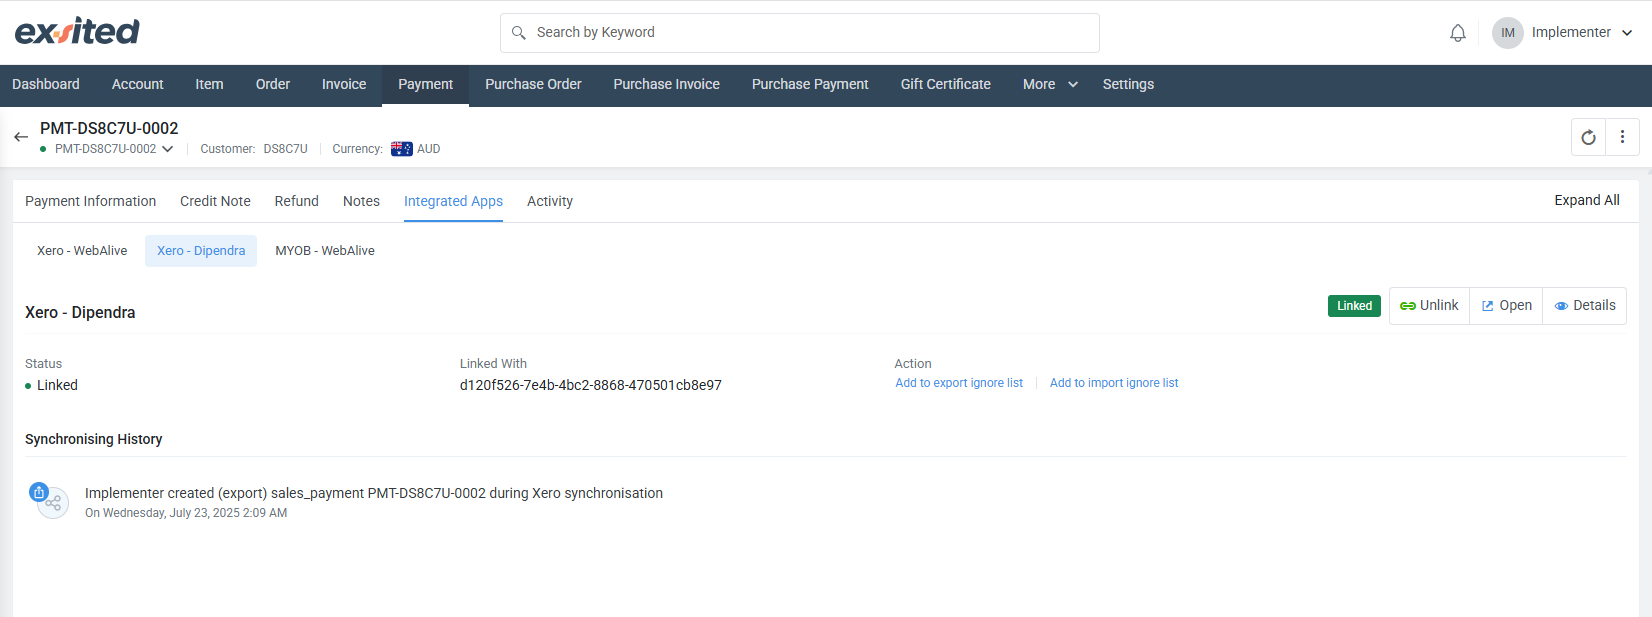Image resolution: width=1652 pixels, height=617 pixels.
Task: Select the Xero - Dipendra sub-tab
Action: coord(201,251)
